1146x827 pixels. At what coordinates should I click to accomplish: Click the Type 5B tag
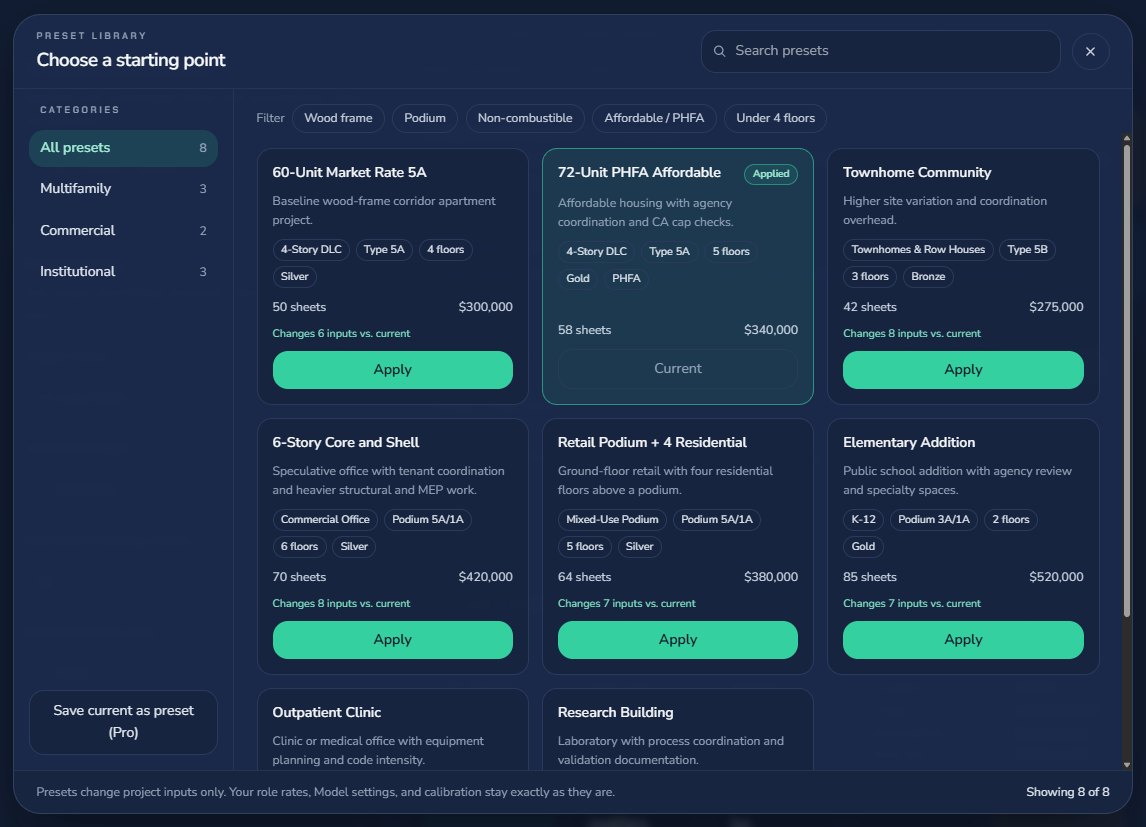[x=1028, y=250]
